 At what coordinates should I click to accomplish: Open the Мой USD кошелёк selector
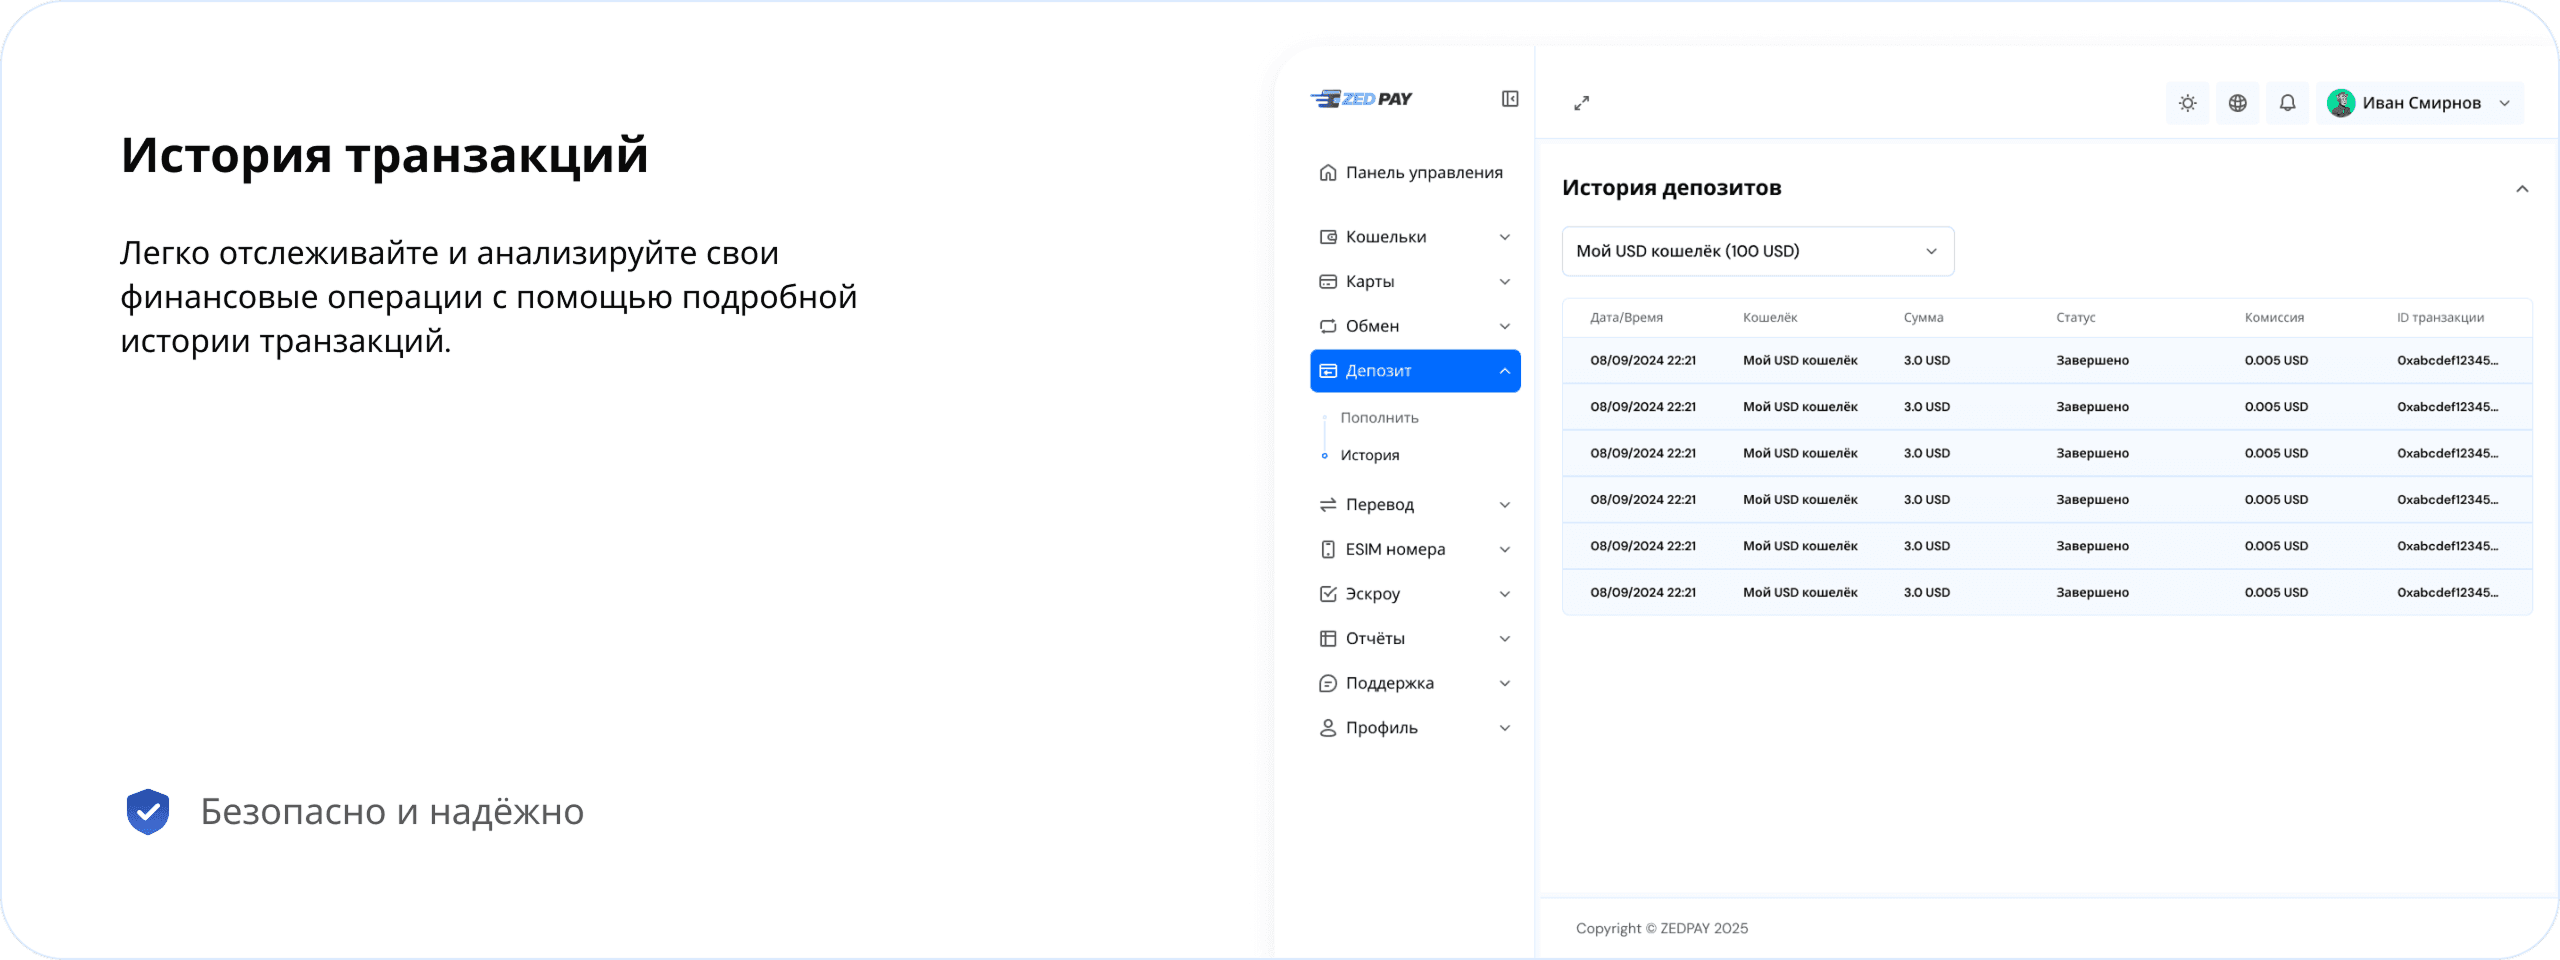click(x=1757, y=251)
